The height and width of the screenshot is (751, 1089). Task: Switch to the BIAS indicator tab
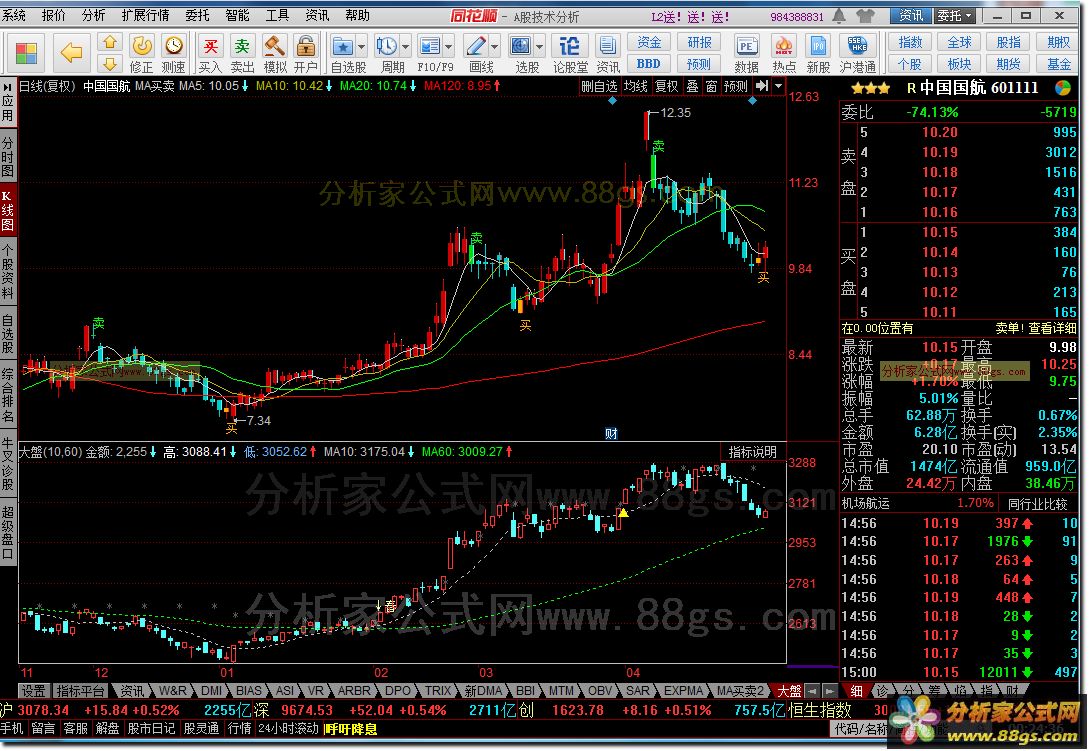(x=248, y=691)
